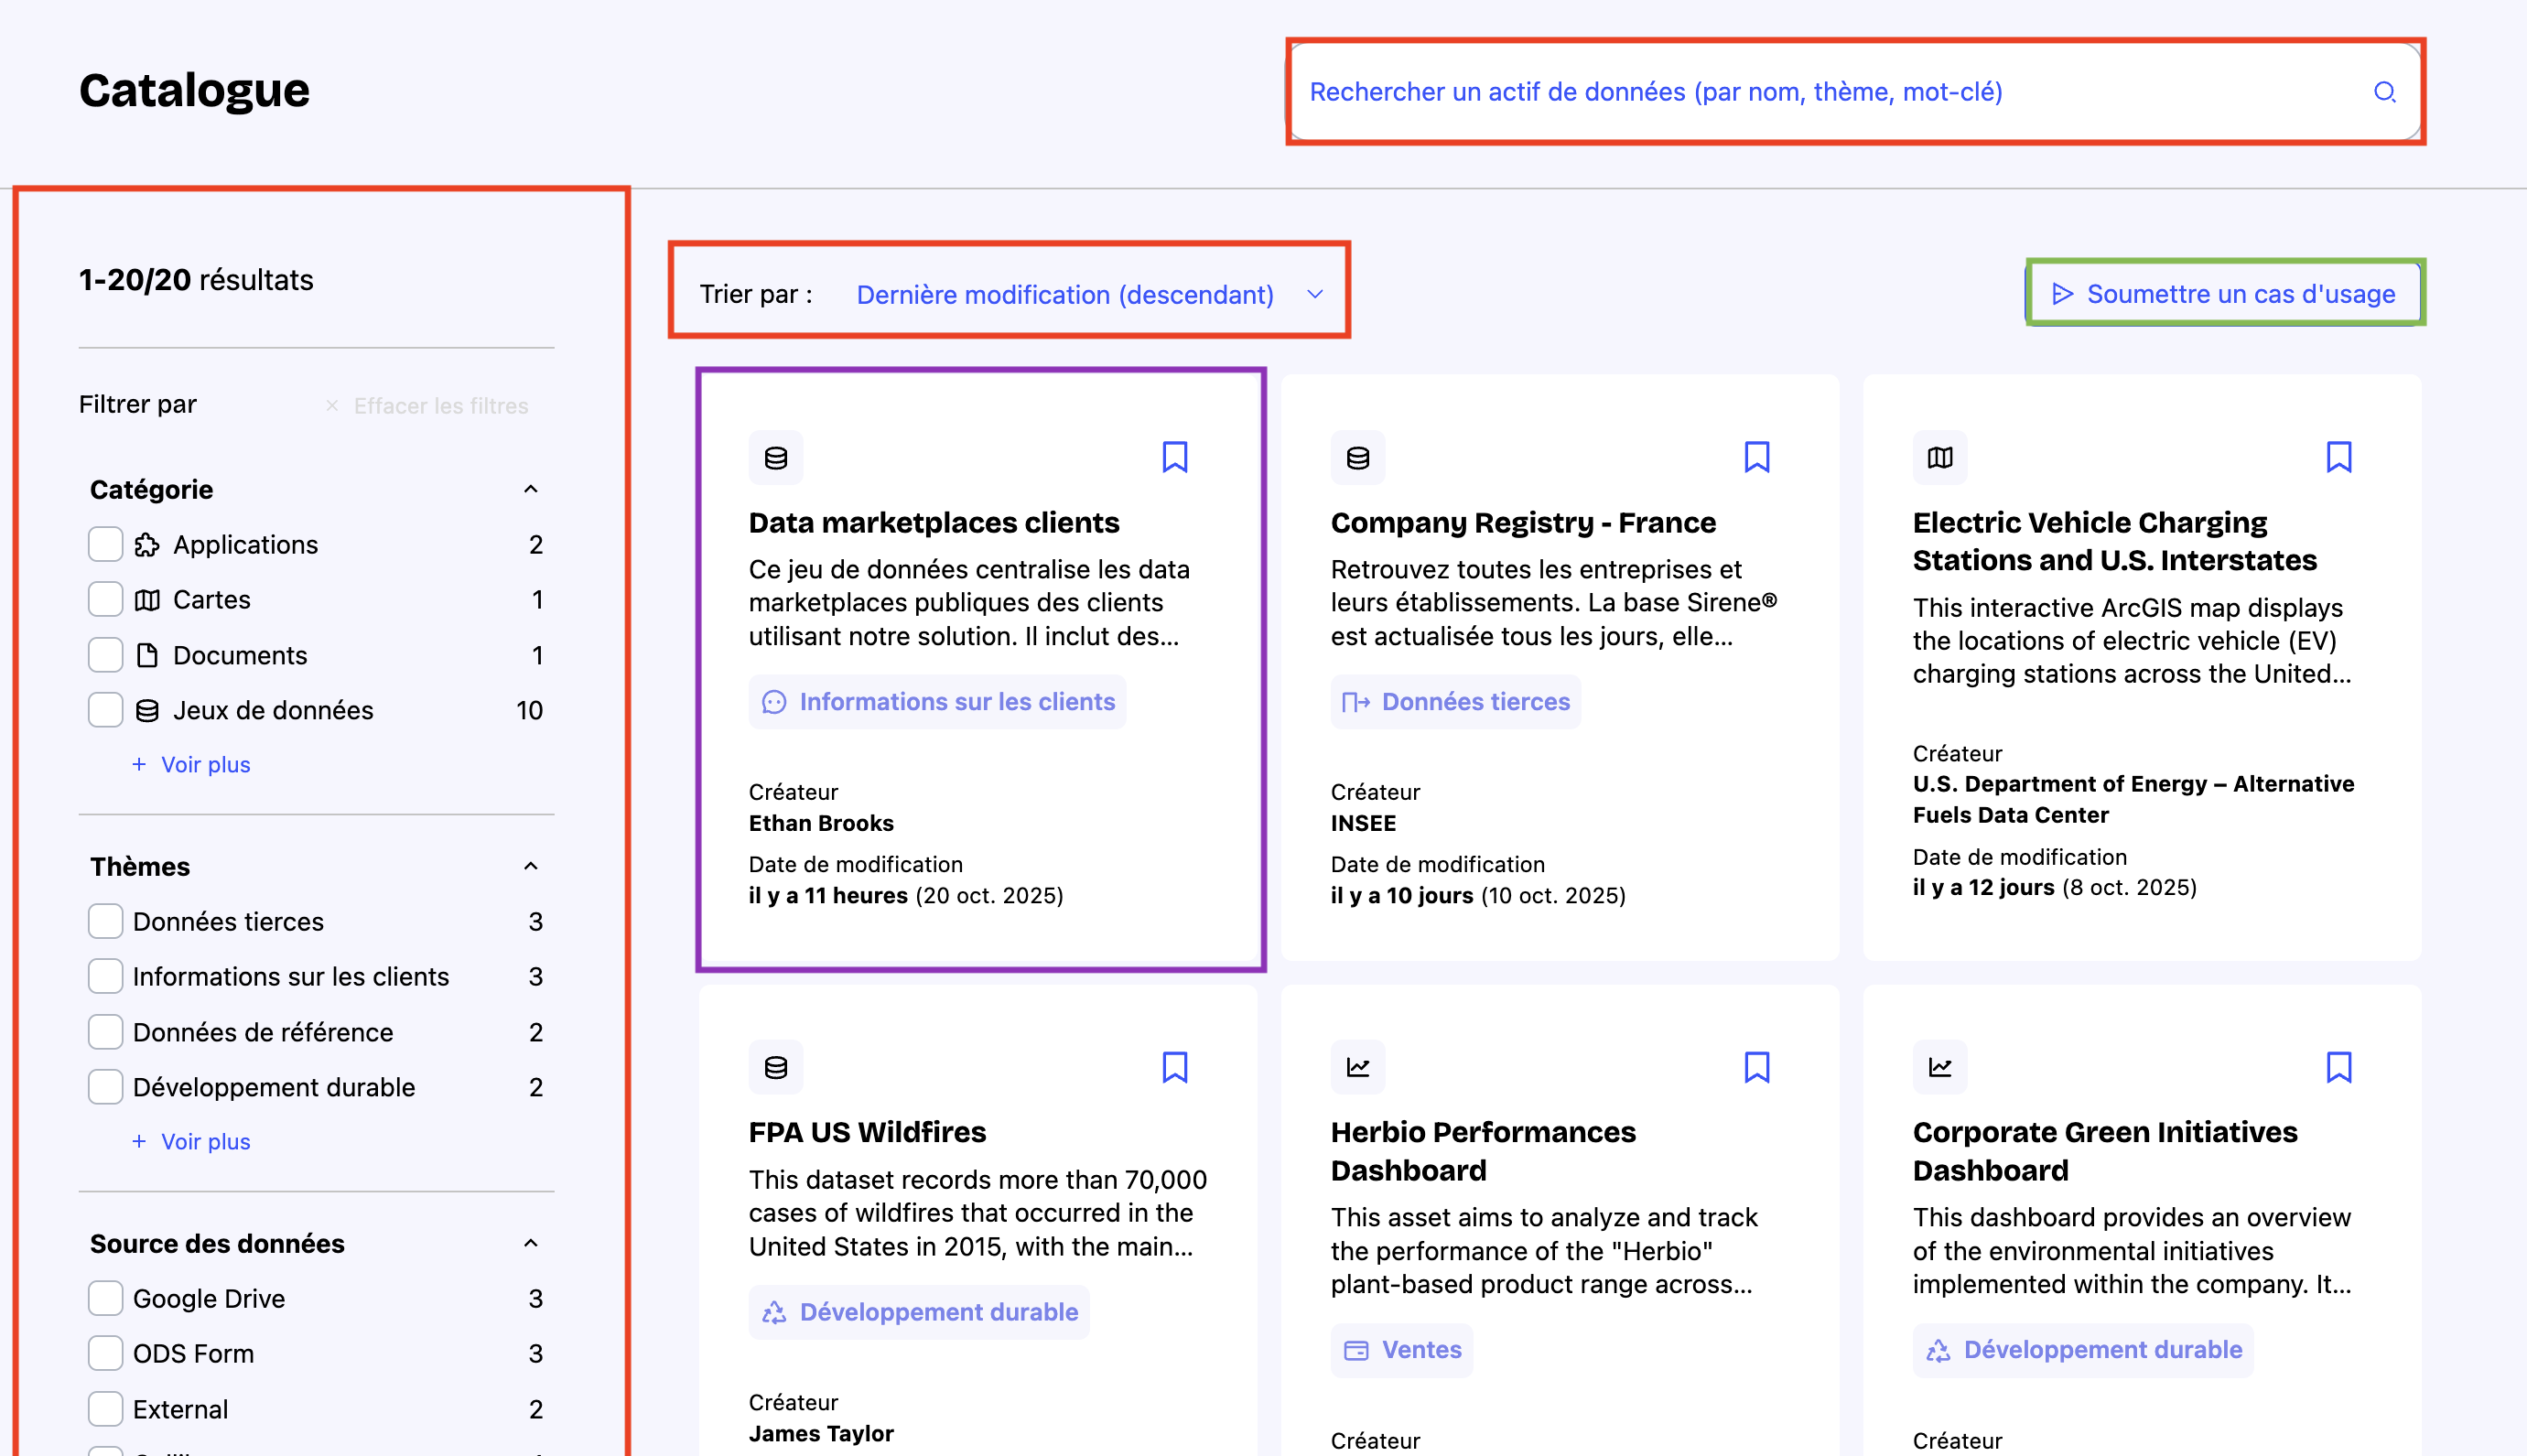Bookmark the Data marketplaces clients card
The height and width of the screenshot is (1456, 2527).
(1174, 457)
